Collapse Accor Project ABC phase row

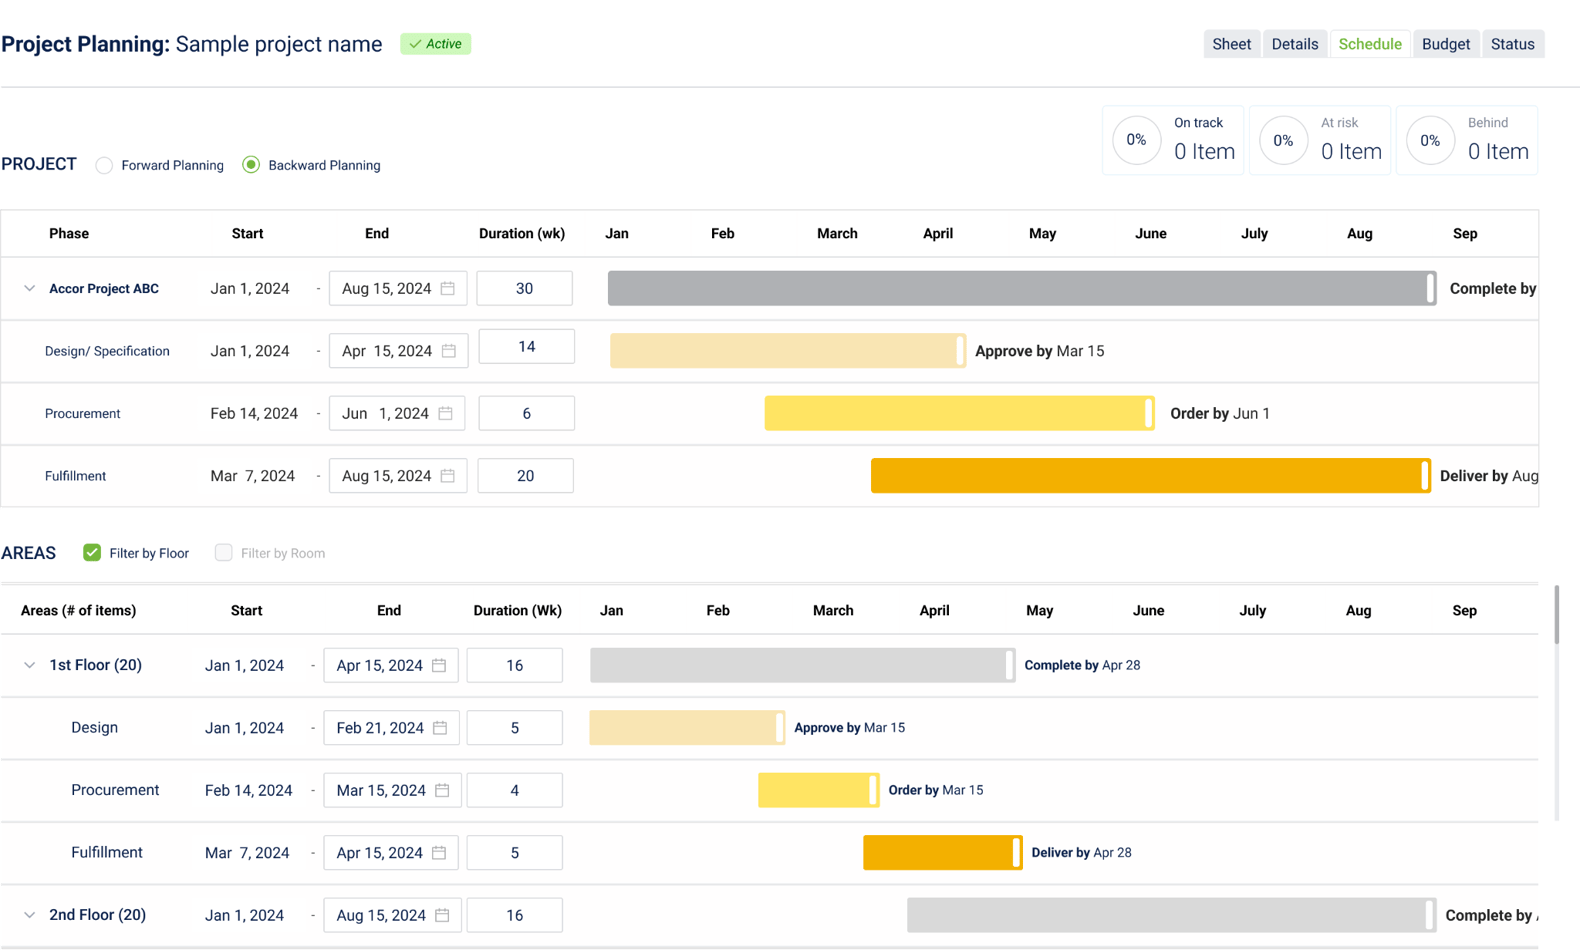(x=29, y=288)
